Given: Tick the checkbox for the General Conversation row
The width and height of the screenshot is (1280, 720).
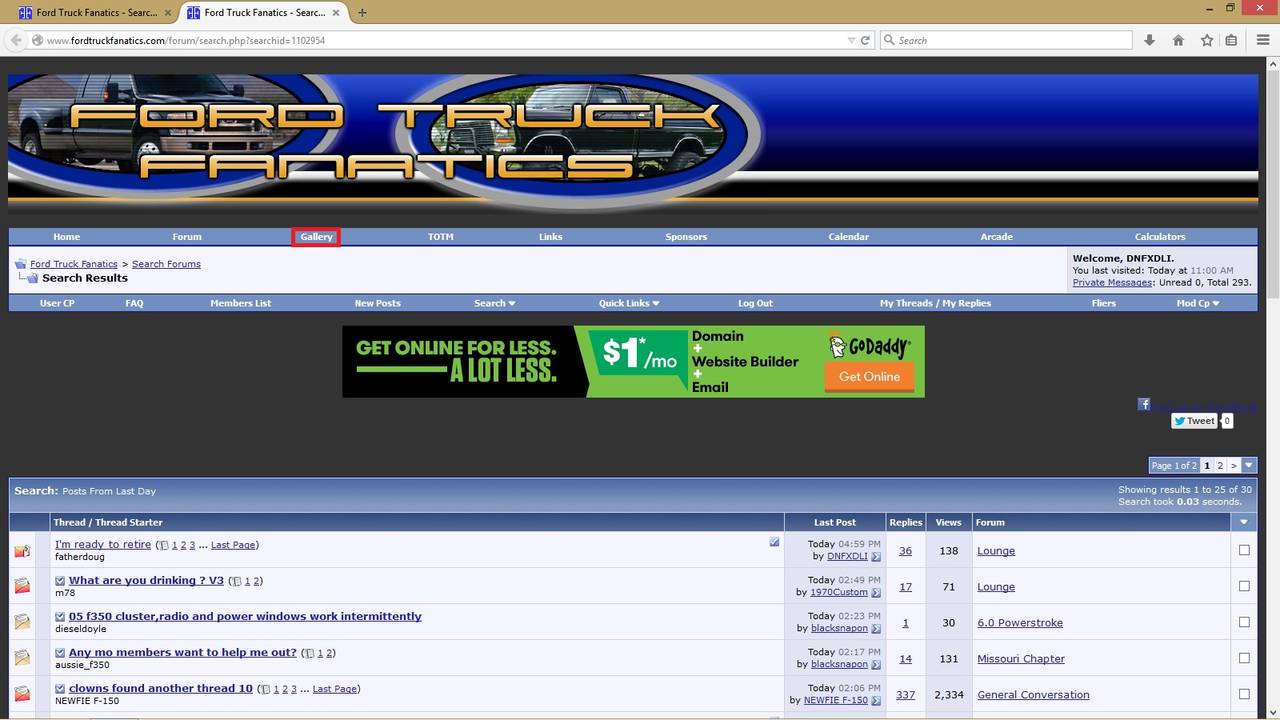Looking at the screenshot, I should point(1244,694).
